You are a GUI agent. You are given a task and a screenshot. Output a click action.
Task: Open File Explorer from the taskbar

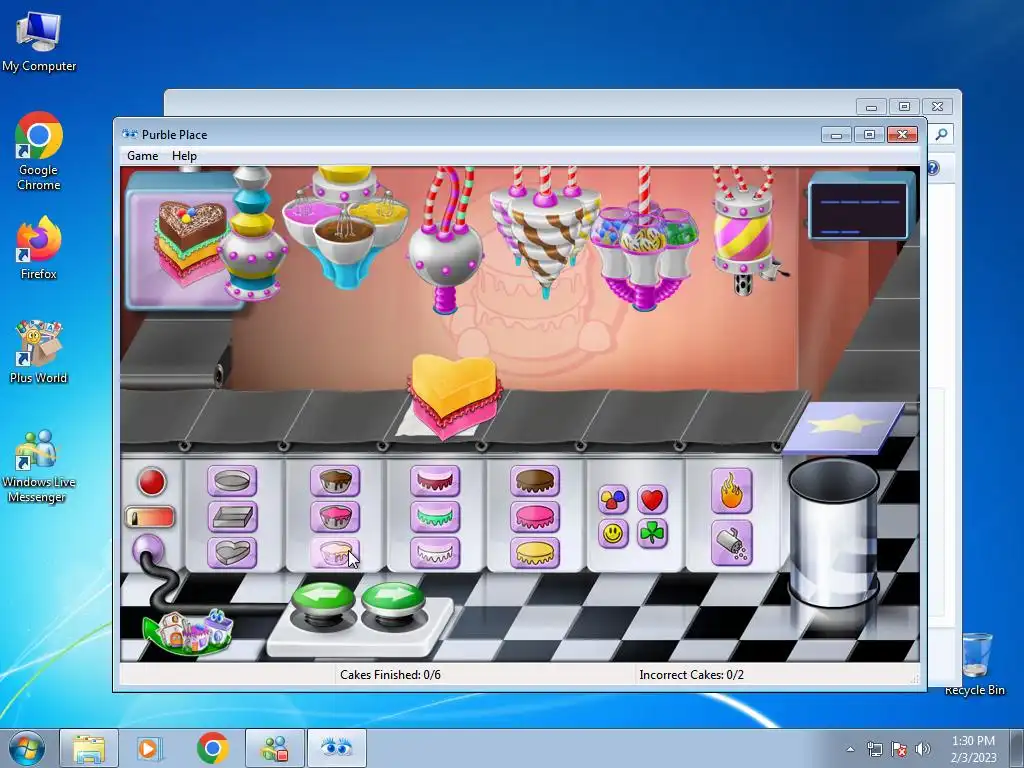click(x=89, y=748)
